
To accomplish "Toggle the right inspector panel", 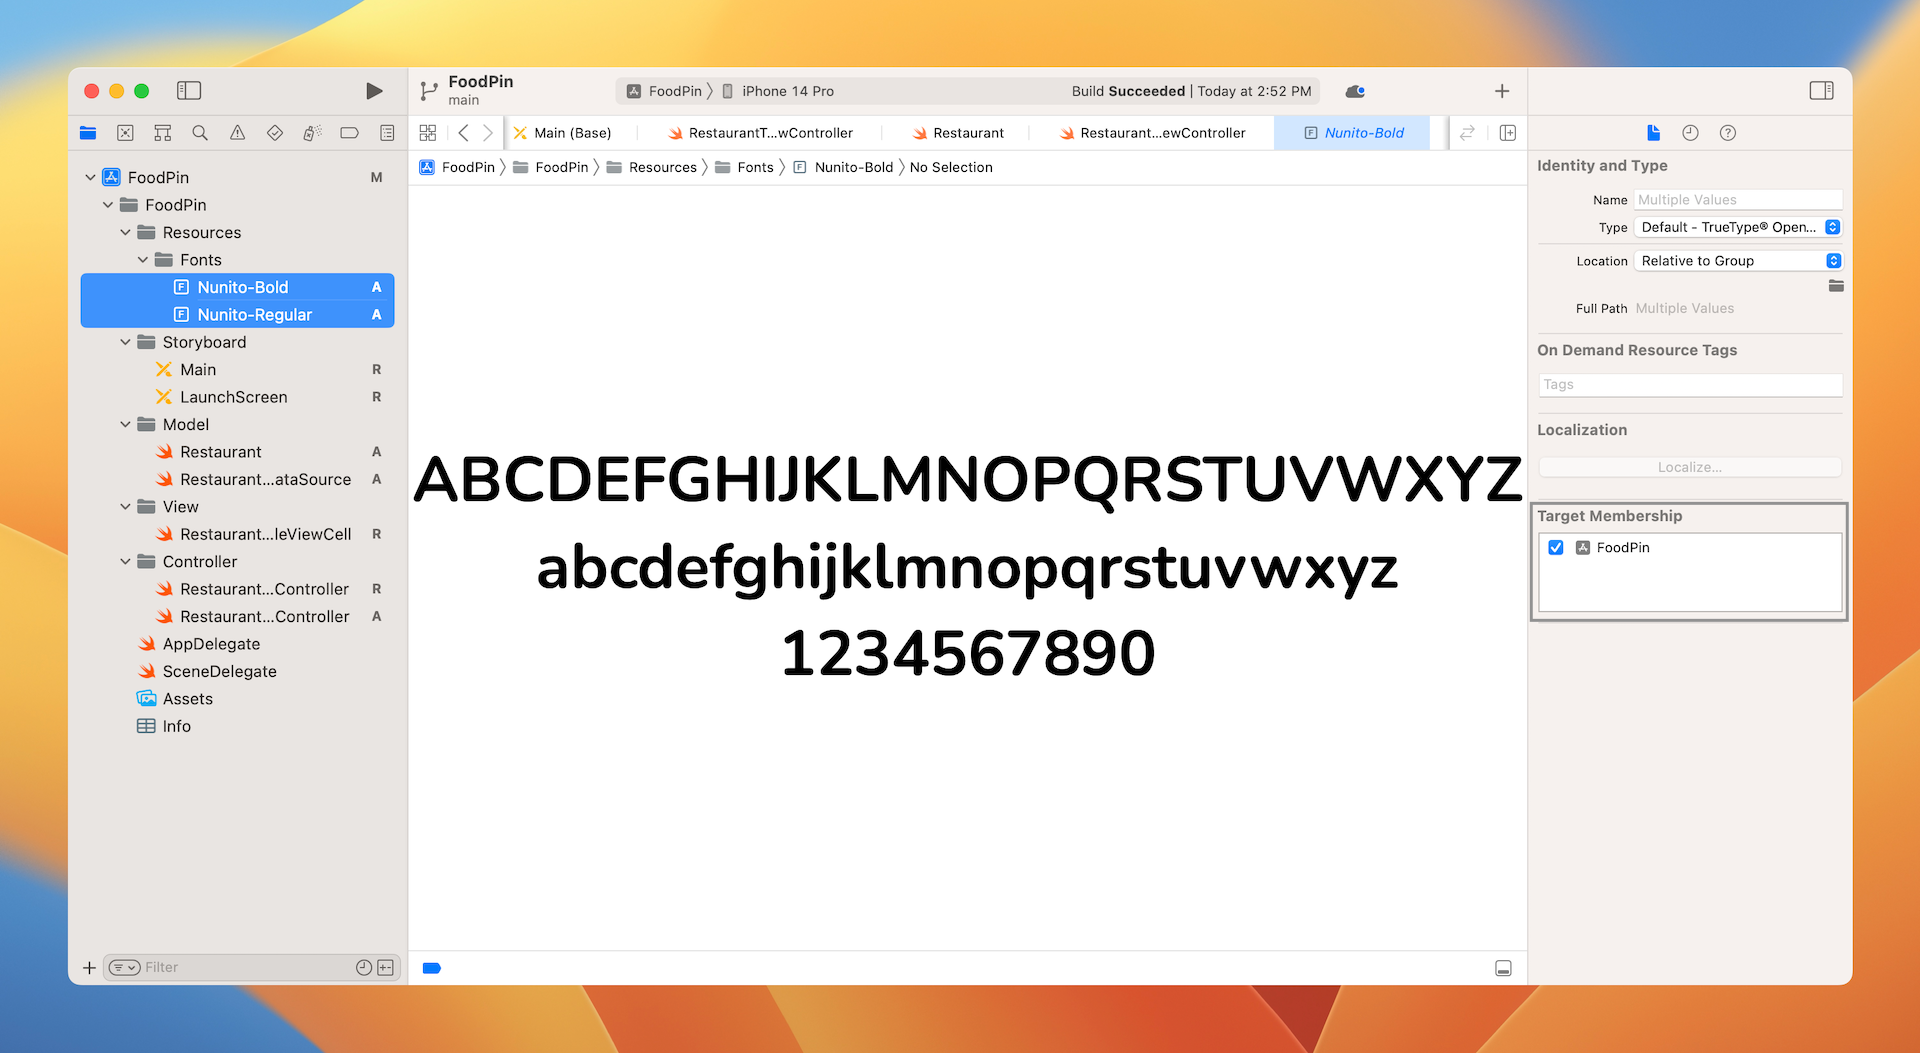I will pos(1821,91).
